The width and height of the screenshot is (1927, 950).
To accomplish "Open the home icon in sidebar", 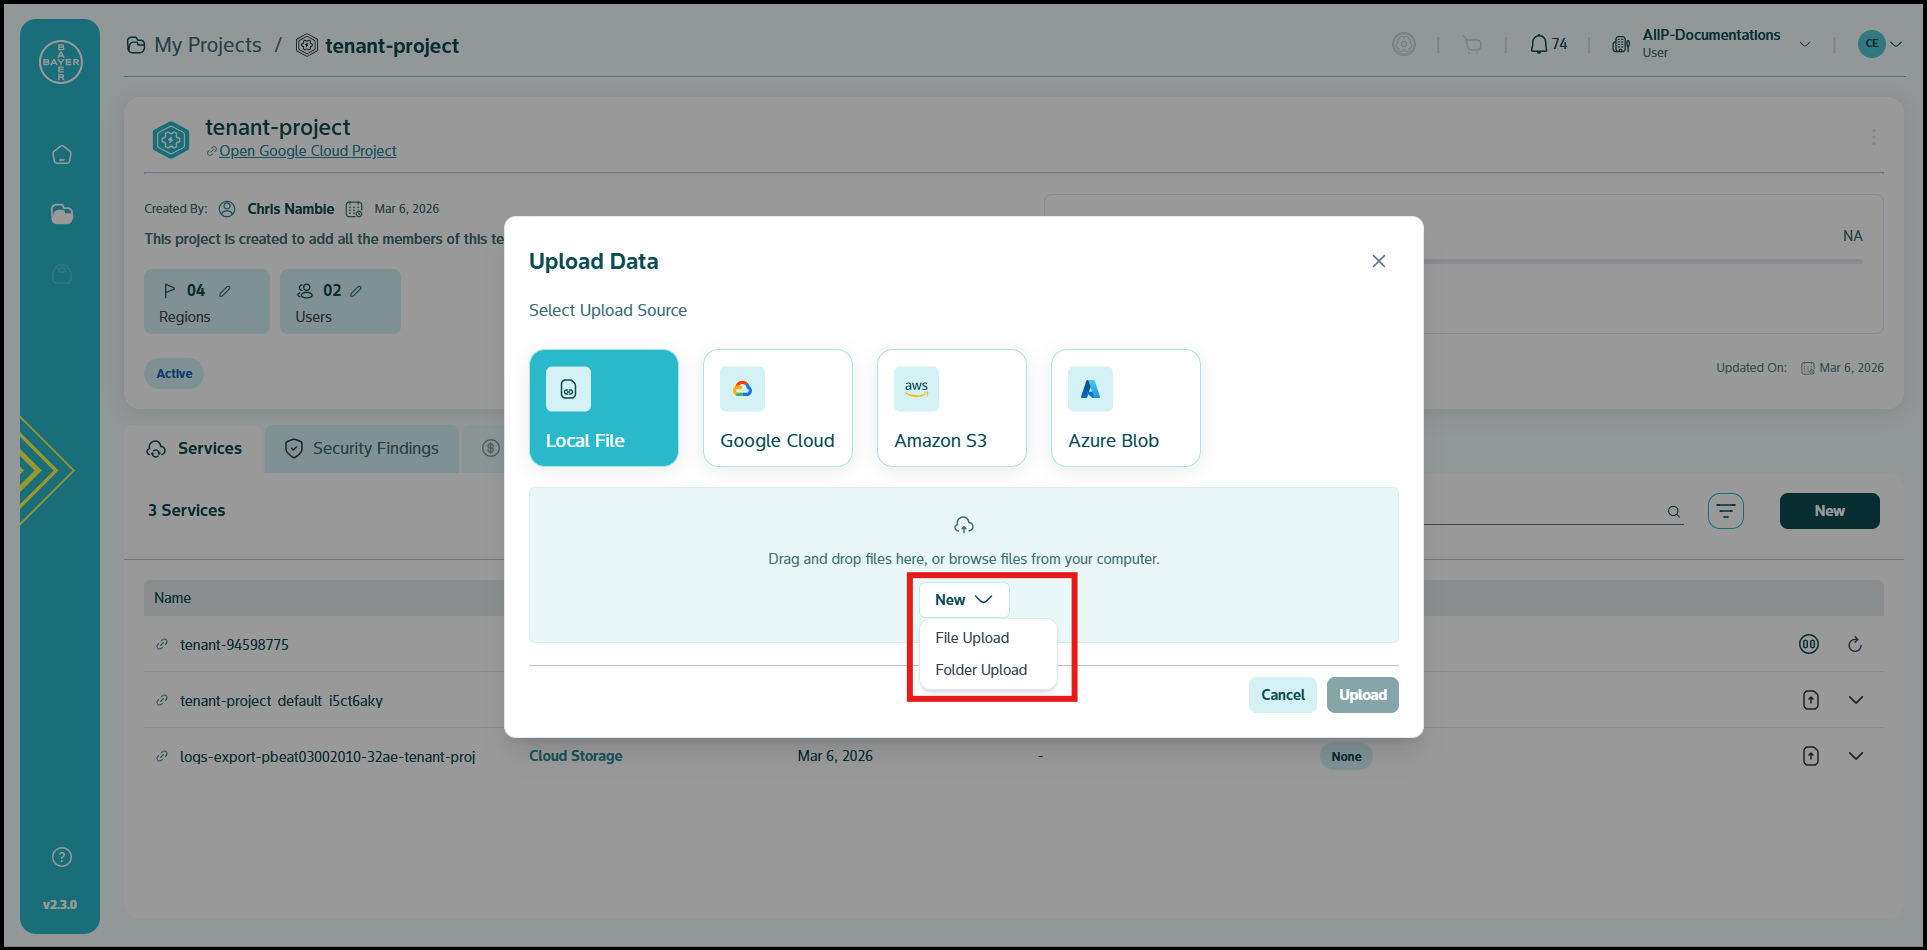I will point(62,155).
